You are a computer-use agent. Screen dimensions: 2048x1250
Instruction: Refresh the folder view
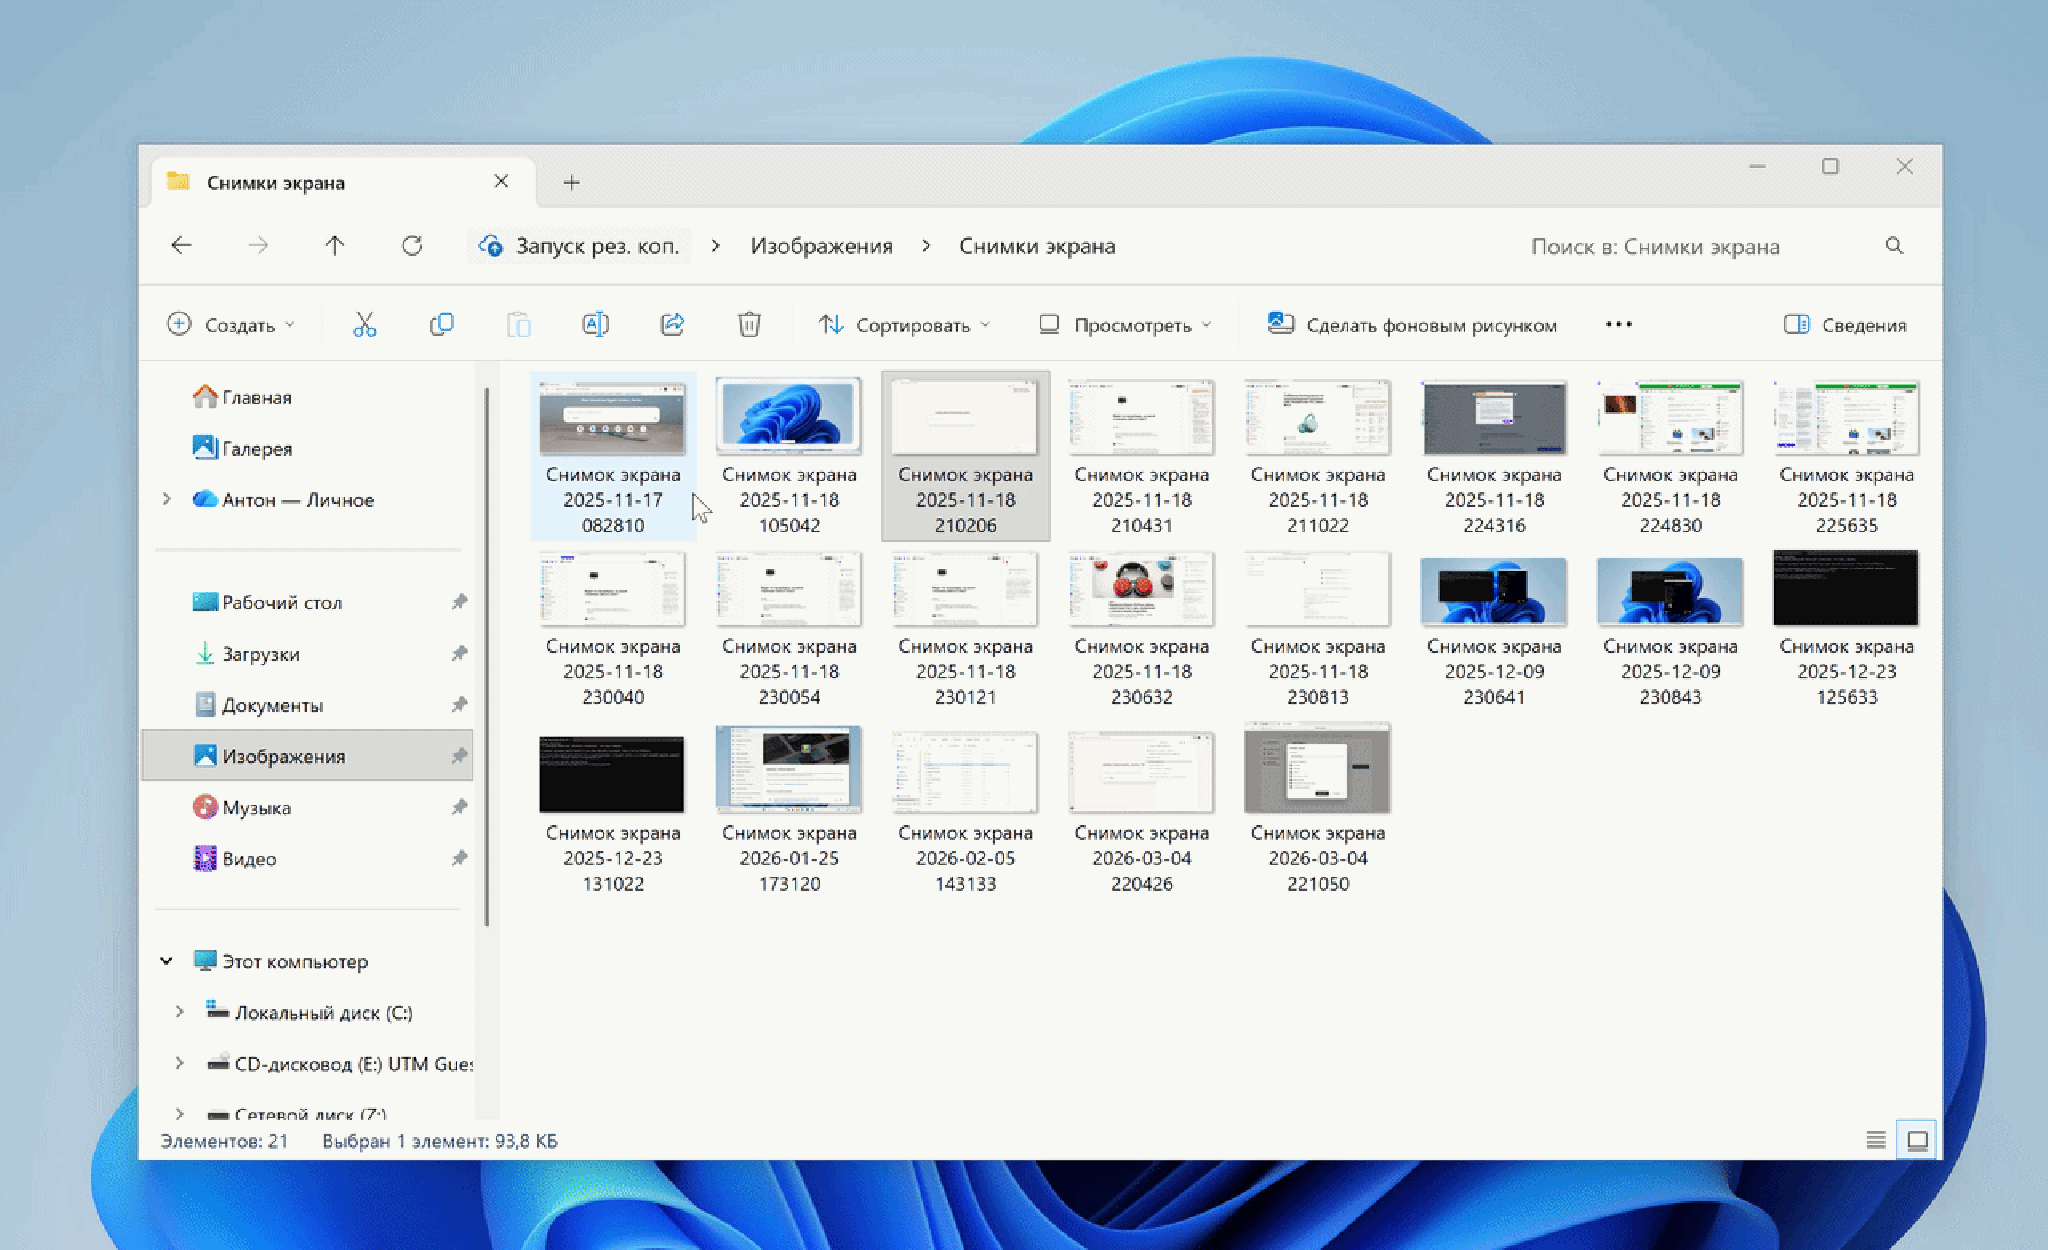pyautogui.click(x=412, y=246)
